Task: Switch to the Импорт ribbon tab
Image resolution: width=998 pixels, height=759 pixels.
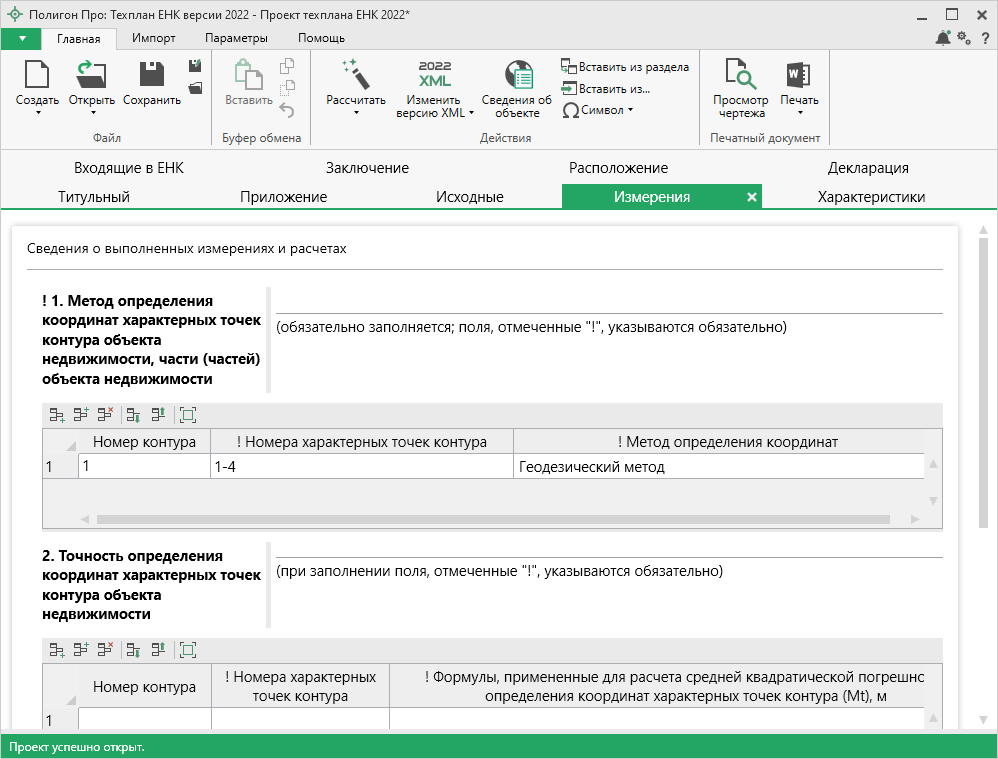Action: (x=153, y=38)
